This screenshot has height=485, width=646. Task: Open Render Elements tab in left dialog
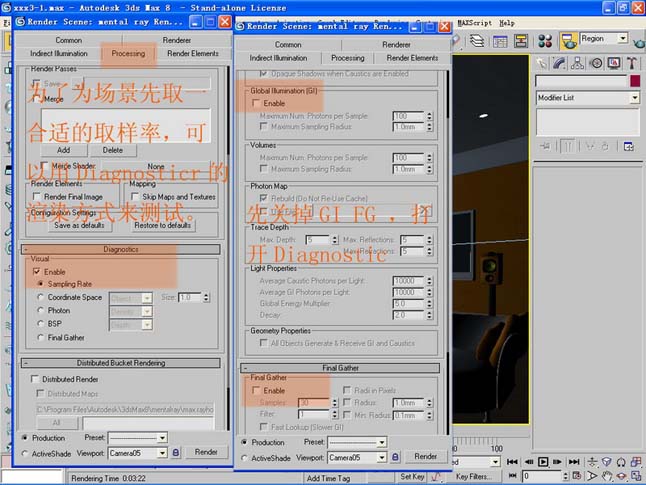(x=193, y=54)
